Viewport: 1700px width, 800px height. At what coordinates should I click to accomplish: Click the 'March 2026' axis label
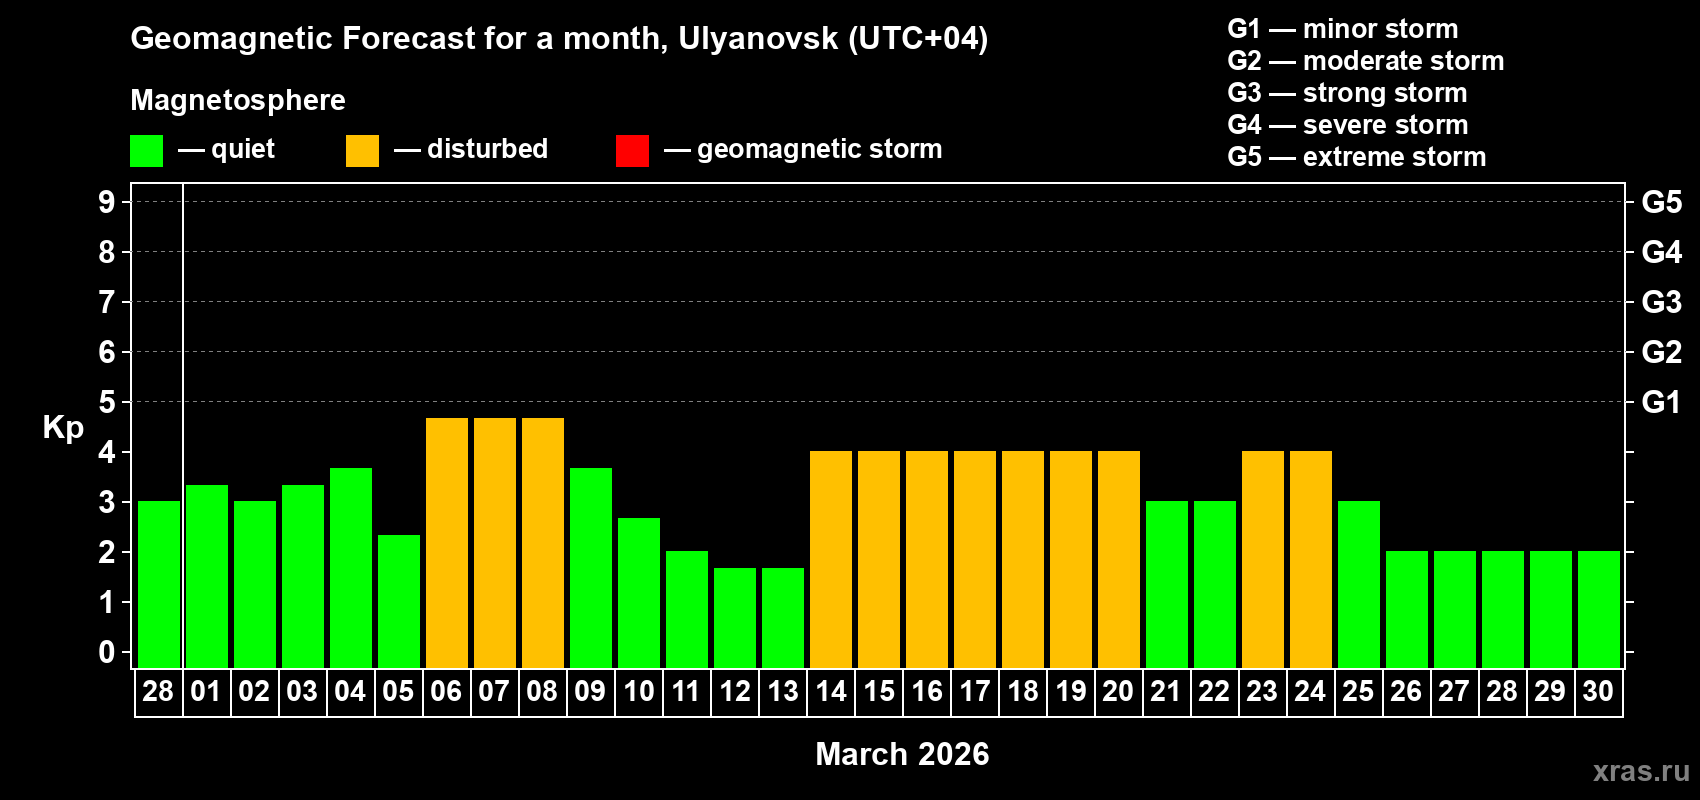[x=902, y=754]
